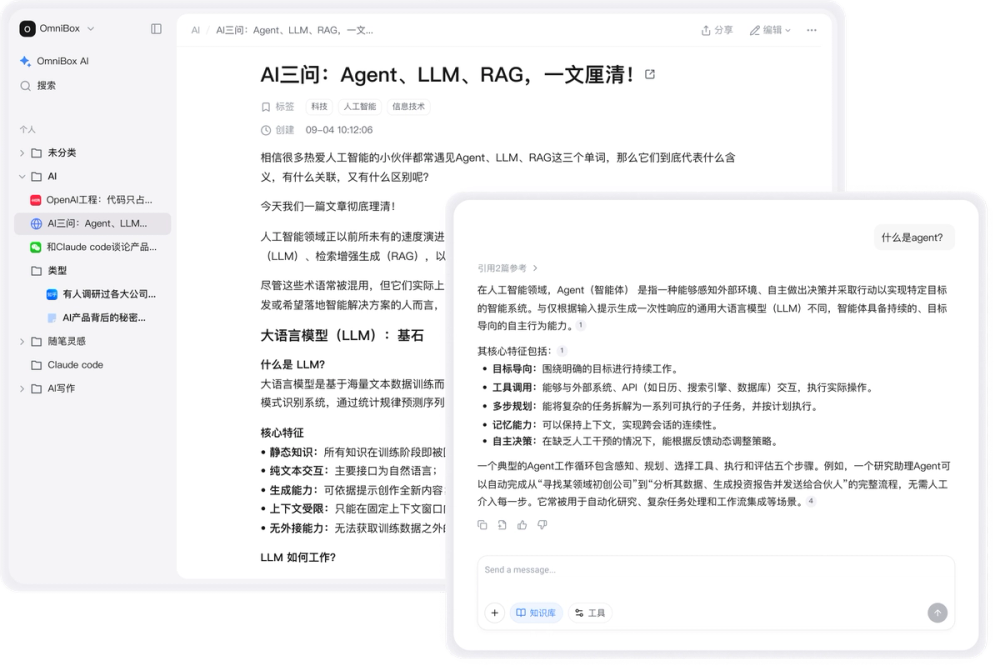
Task: Click the OmniBox logo icon
Action: pos(27,29)
